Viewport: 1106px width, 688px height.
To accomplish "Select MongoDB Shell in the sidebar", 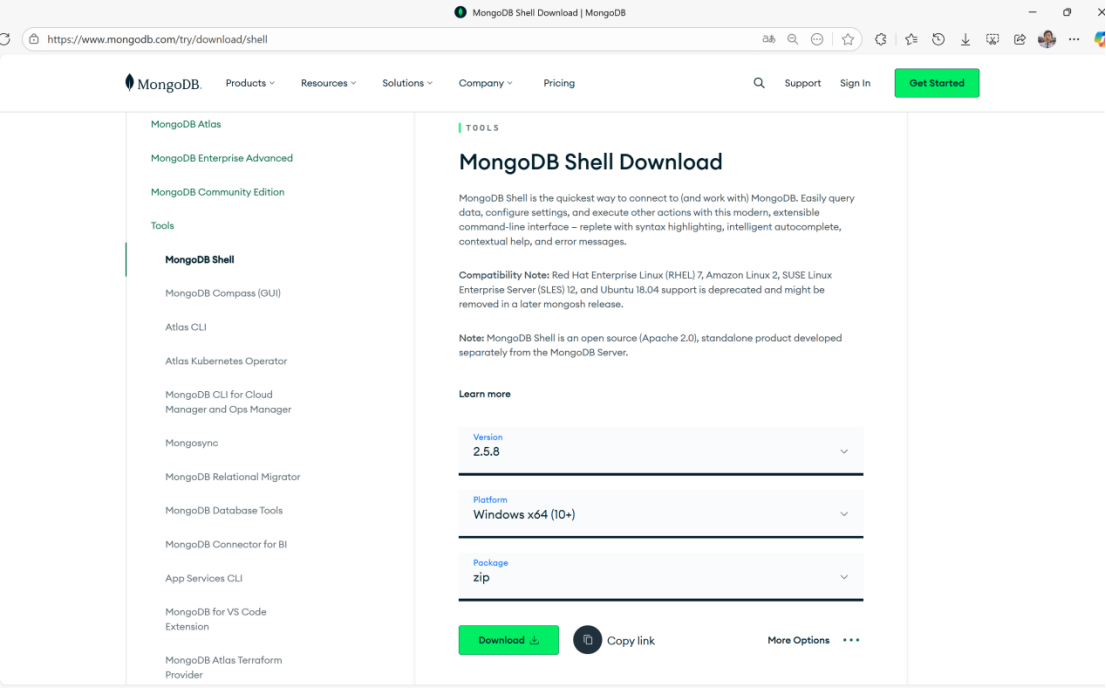I will pos(200,260).
